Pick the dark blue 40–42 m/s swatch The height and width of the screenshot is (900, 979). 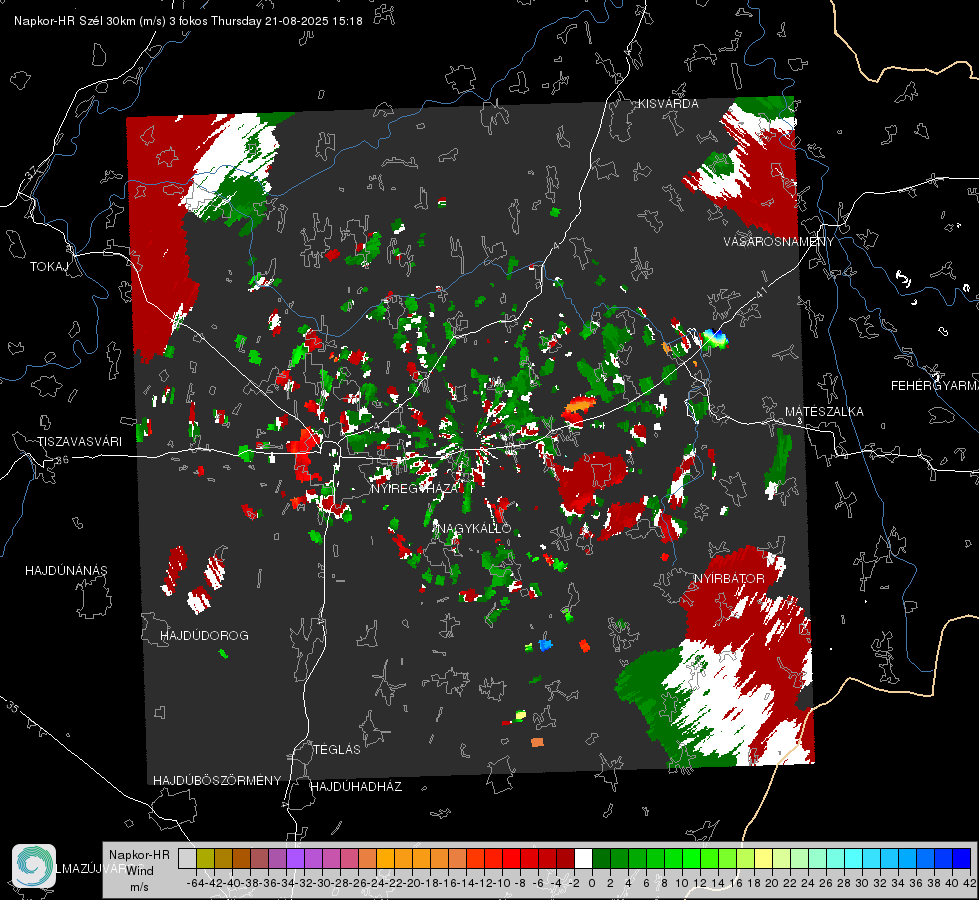(962, 859)
